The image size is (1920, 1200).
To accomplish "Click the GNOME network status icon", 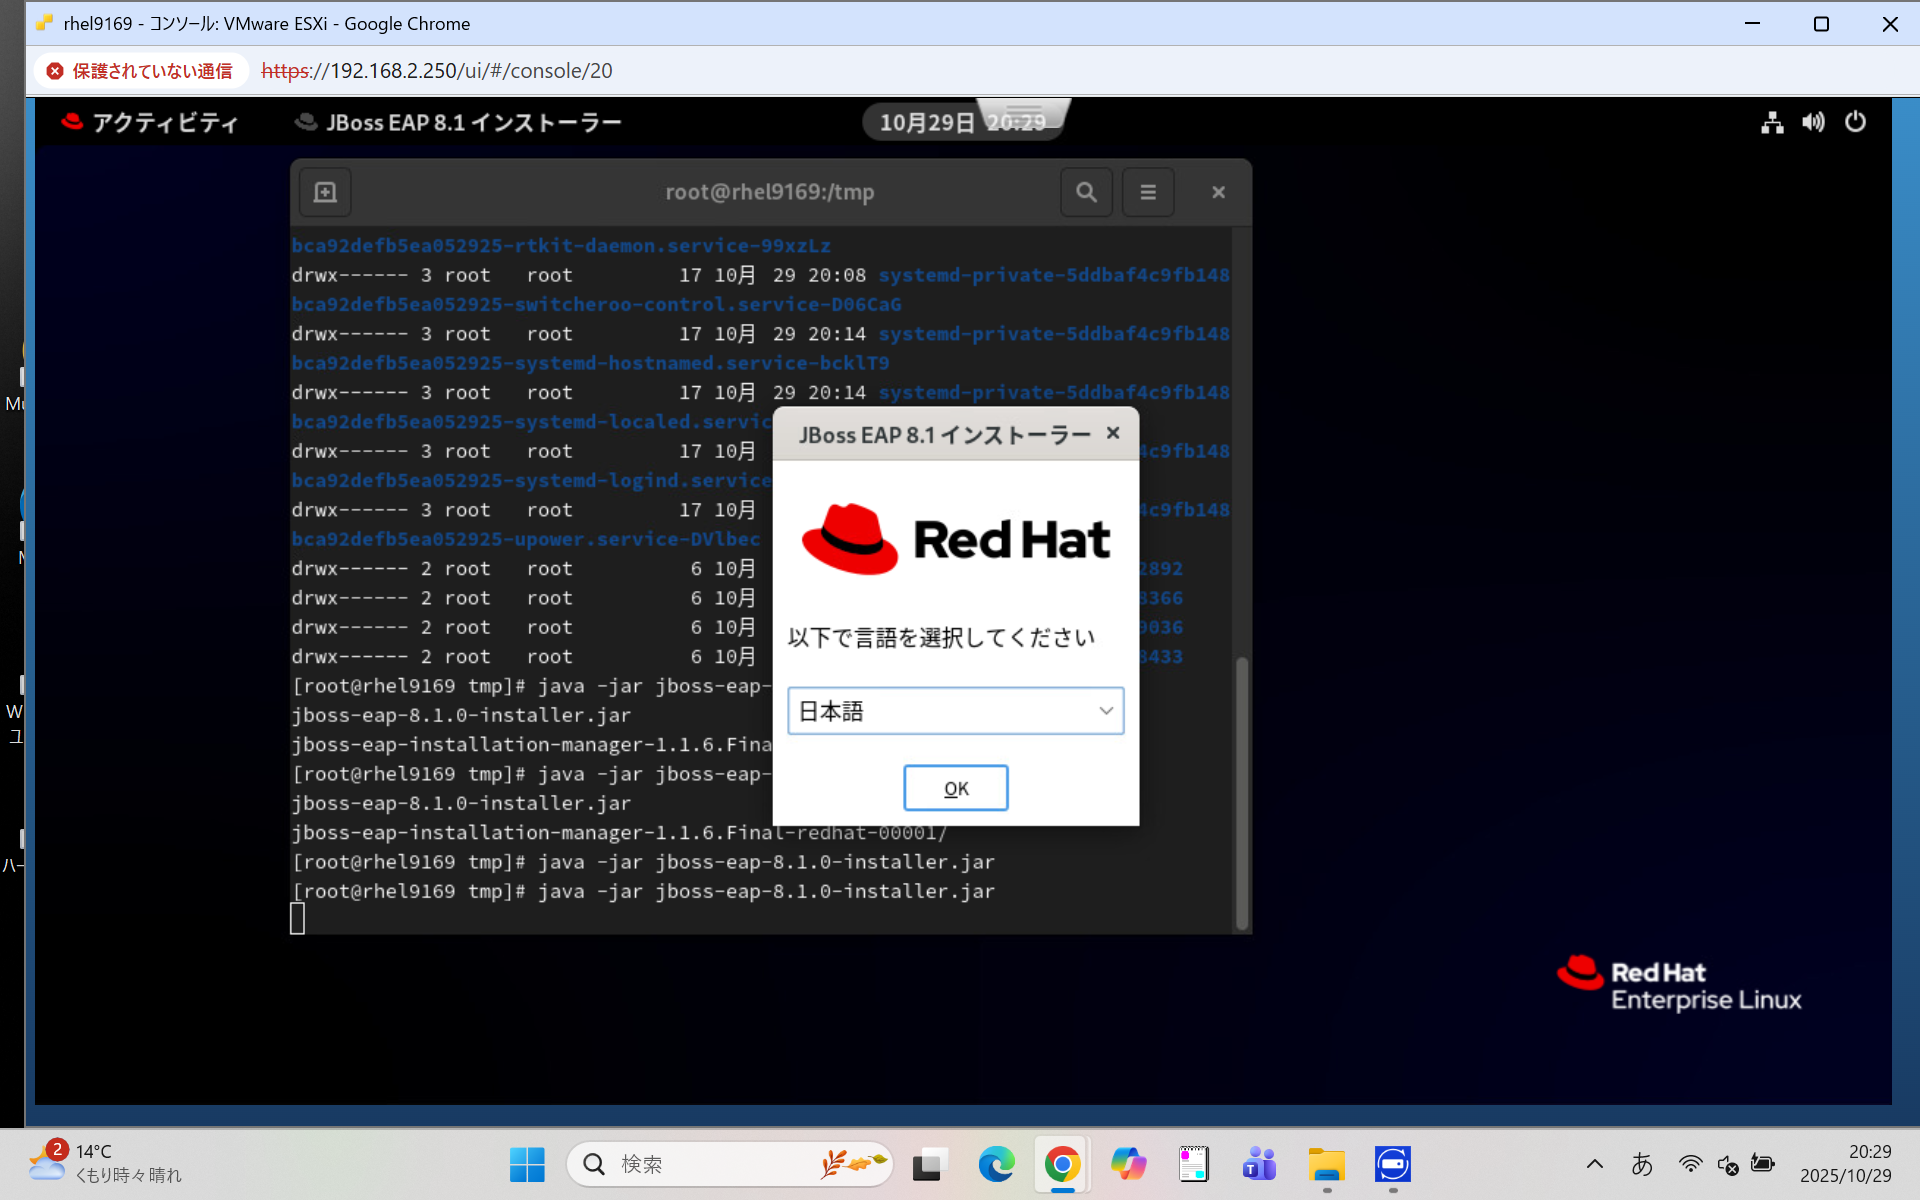I will click(1772, 122).
